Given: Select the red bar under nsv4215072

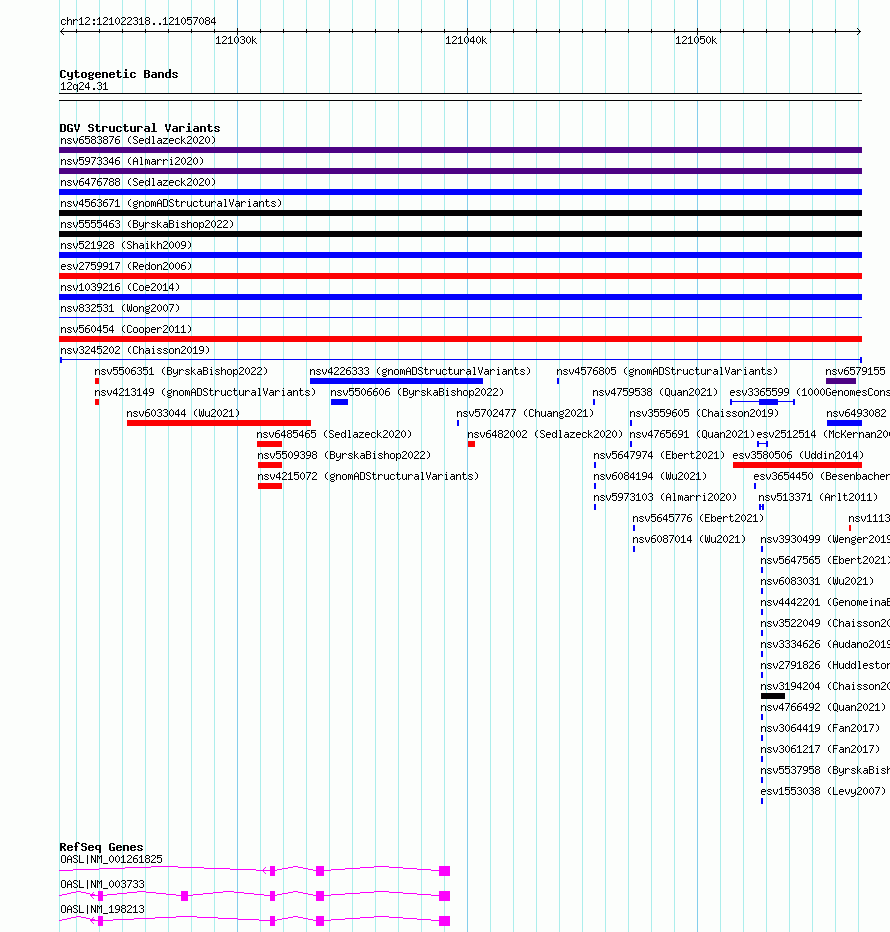Looking at the screenshot, I should click(270, 486).
